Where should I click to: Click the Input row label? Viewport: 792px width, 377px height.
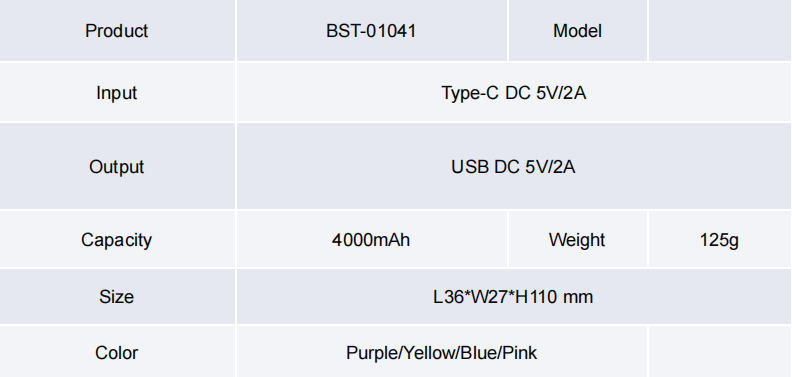coord(117,92)
